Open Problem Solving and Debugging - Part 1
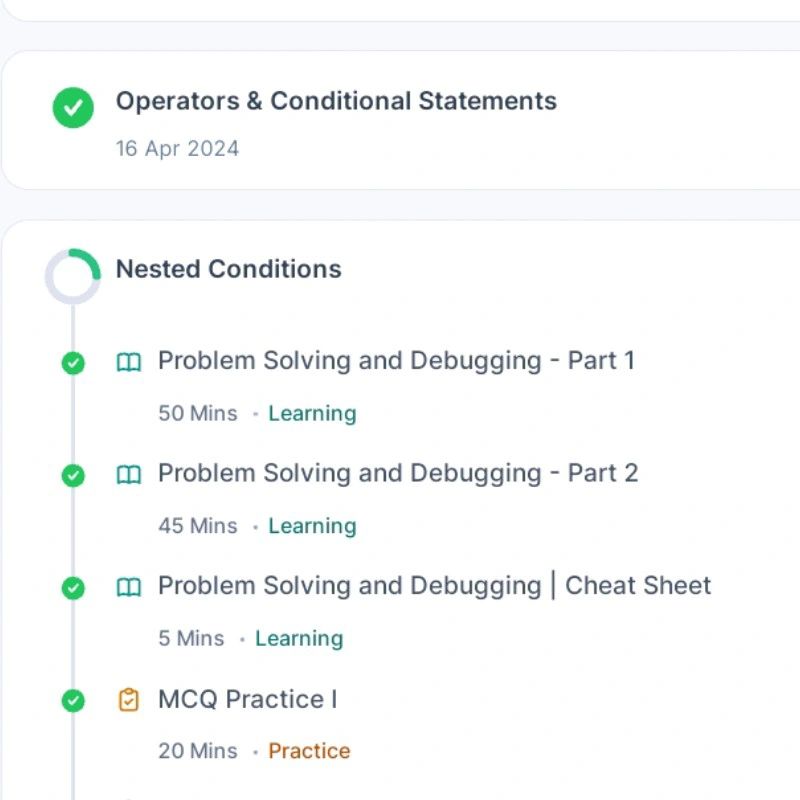 [396, 361]
